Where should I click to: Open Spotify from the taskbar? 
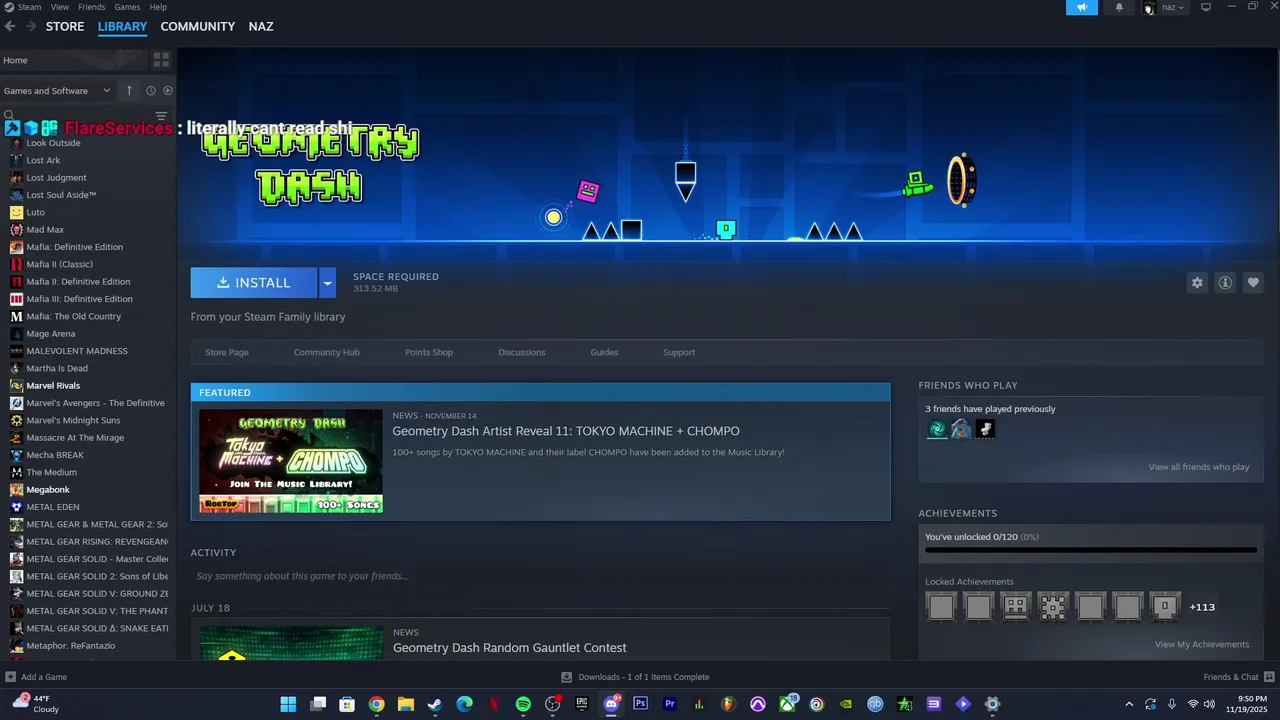[x=523, y=704]
